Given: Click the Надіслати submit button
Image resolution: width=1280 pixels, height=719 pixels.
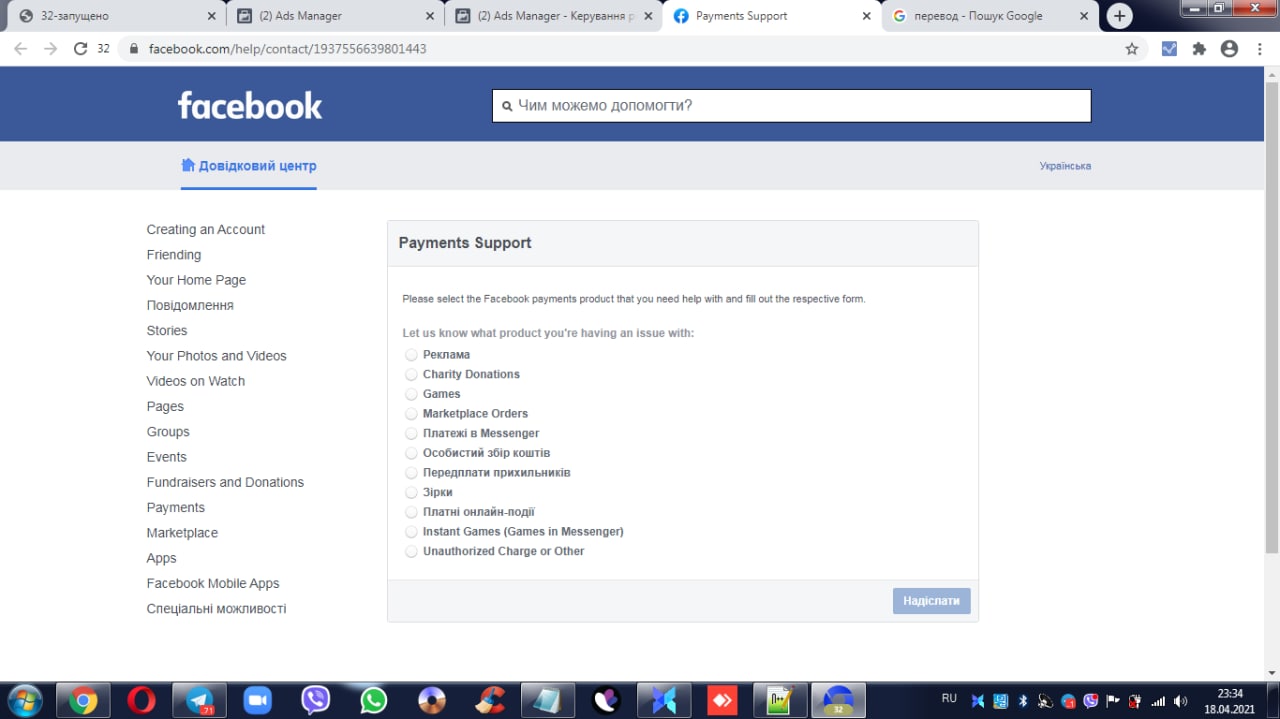Looking at the screenshot, I should click(x=931, y=601).
